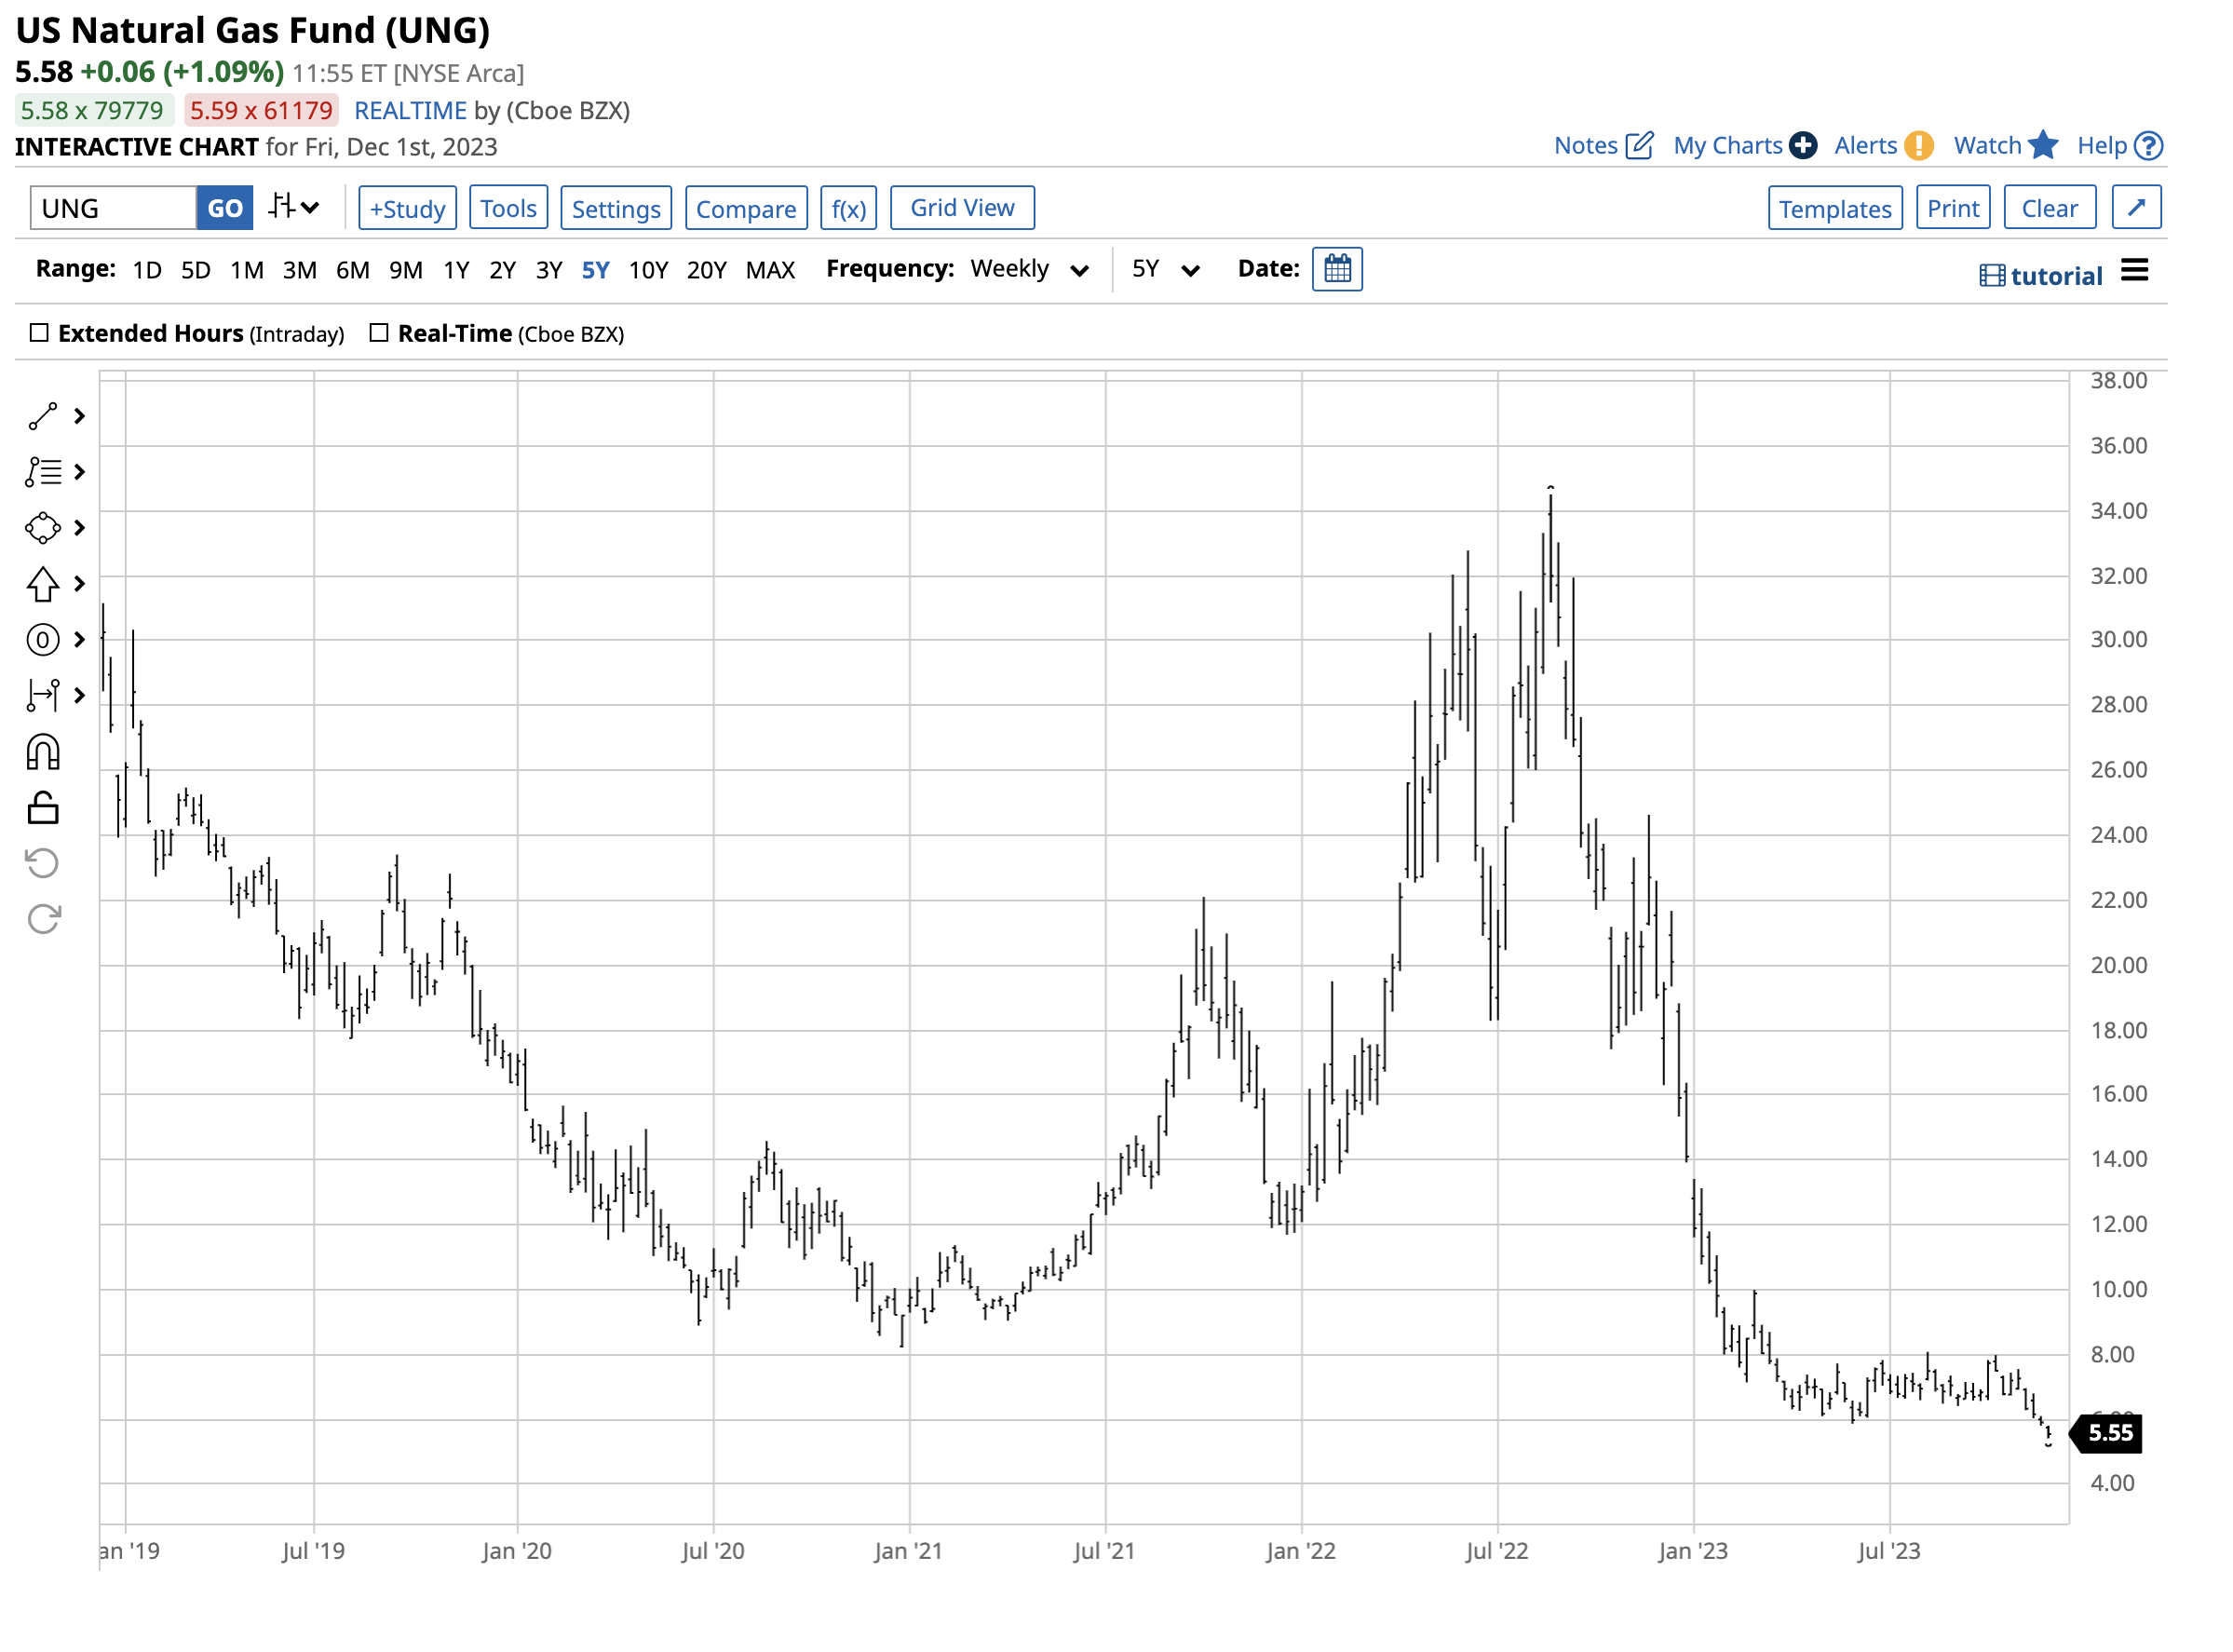Enable Extended Hours checkbox
Screen dimensions: 2233x1652
pyautogui.click(x=39, y=333)
